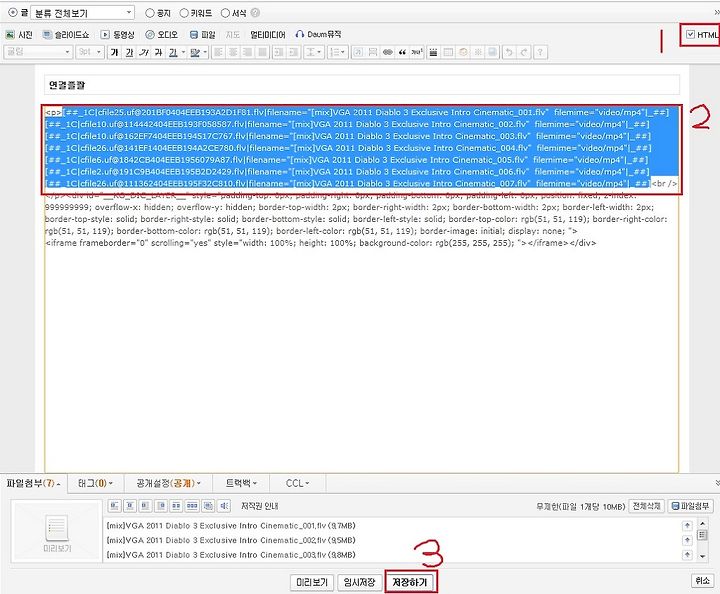
Task: Click the save disk toolbar icon
Action: 492,52
